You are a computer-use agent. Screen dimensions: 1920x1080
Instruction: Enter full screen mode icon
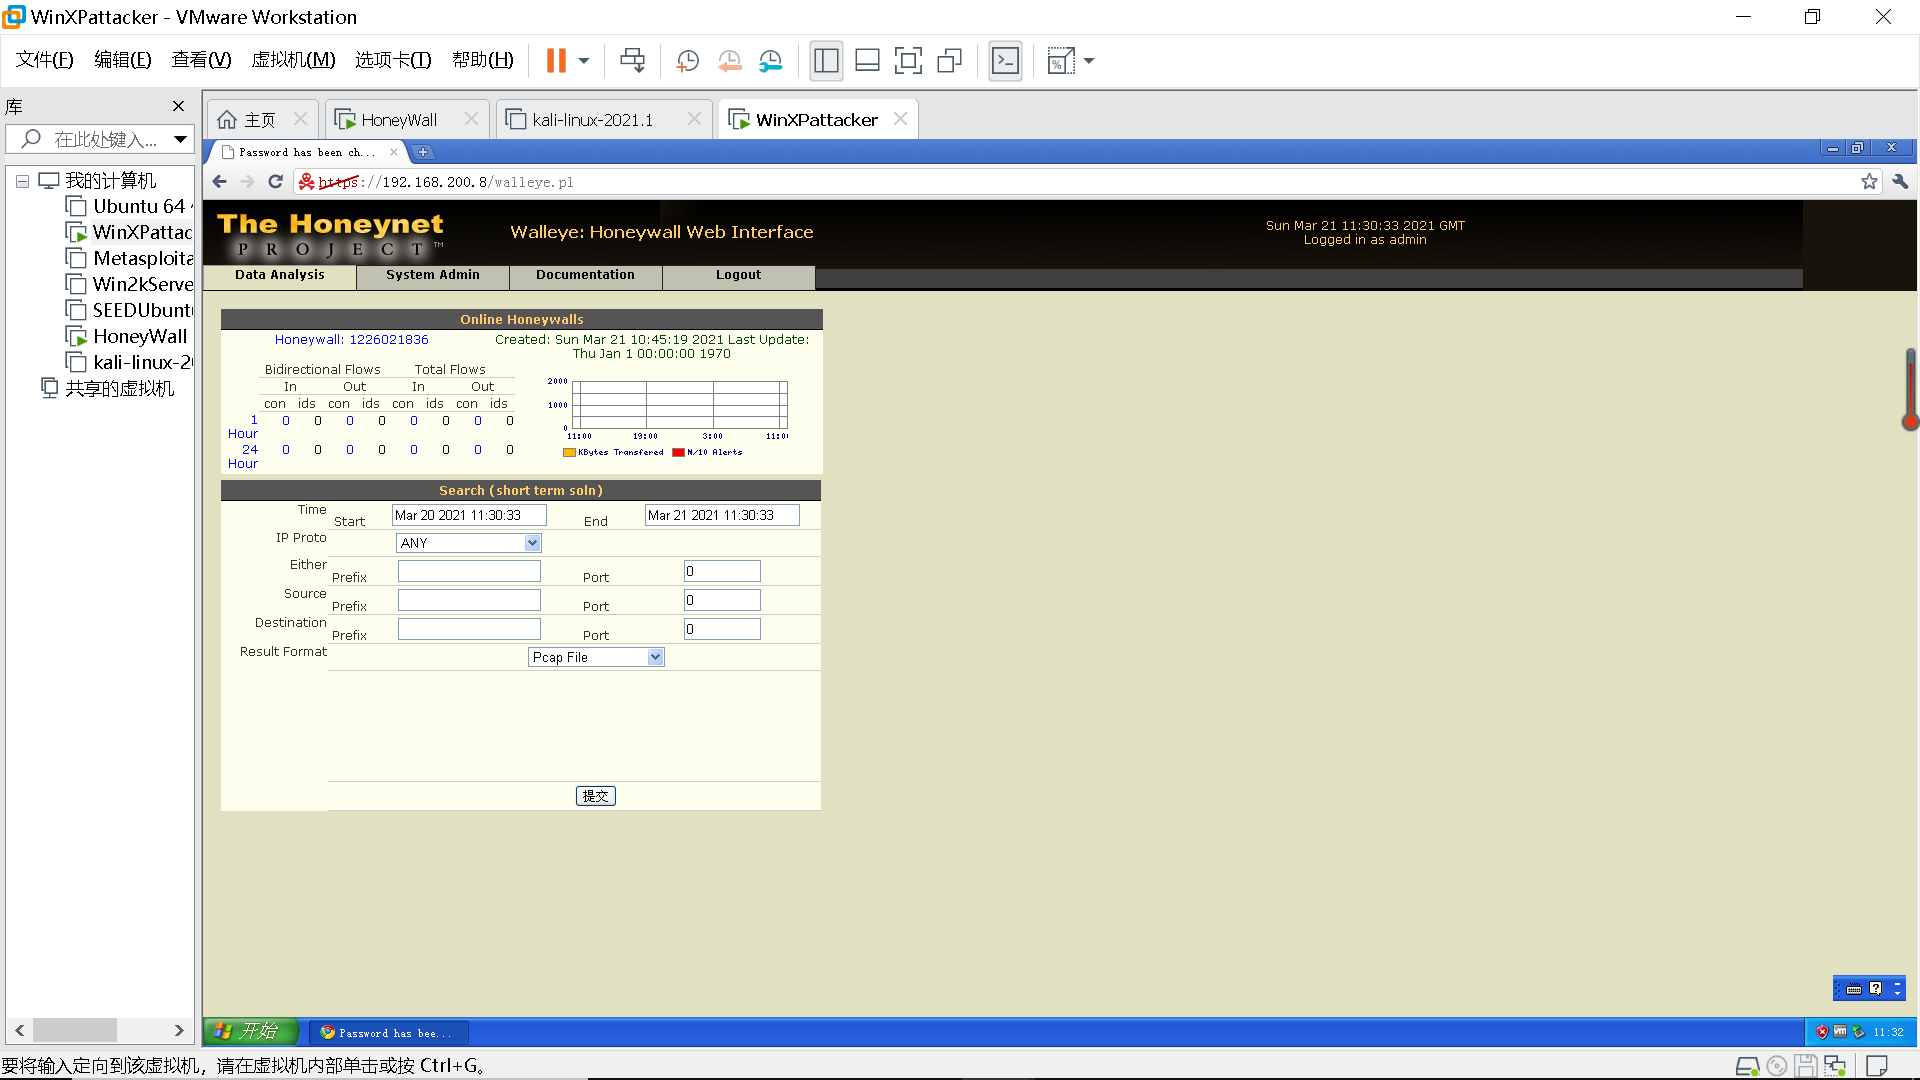[x=908, y=61]
